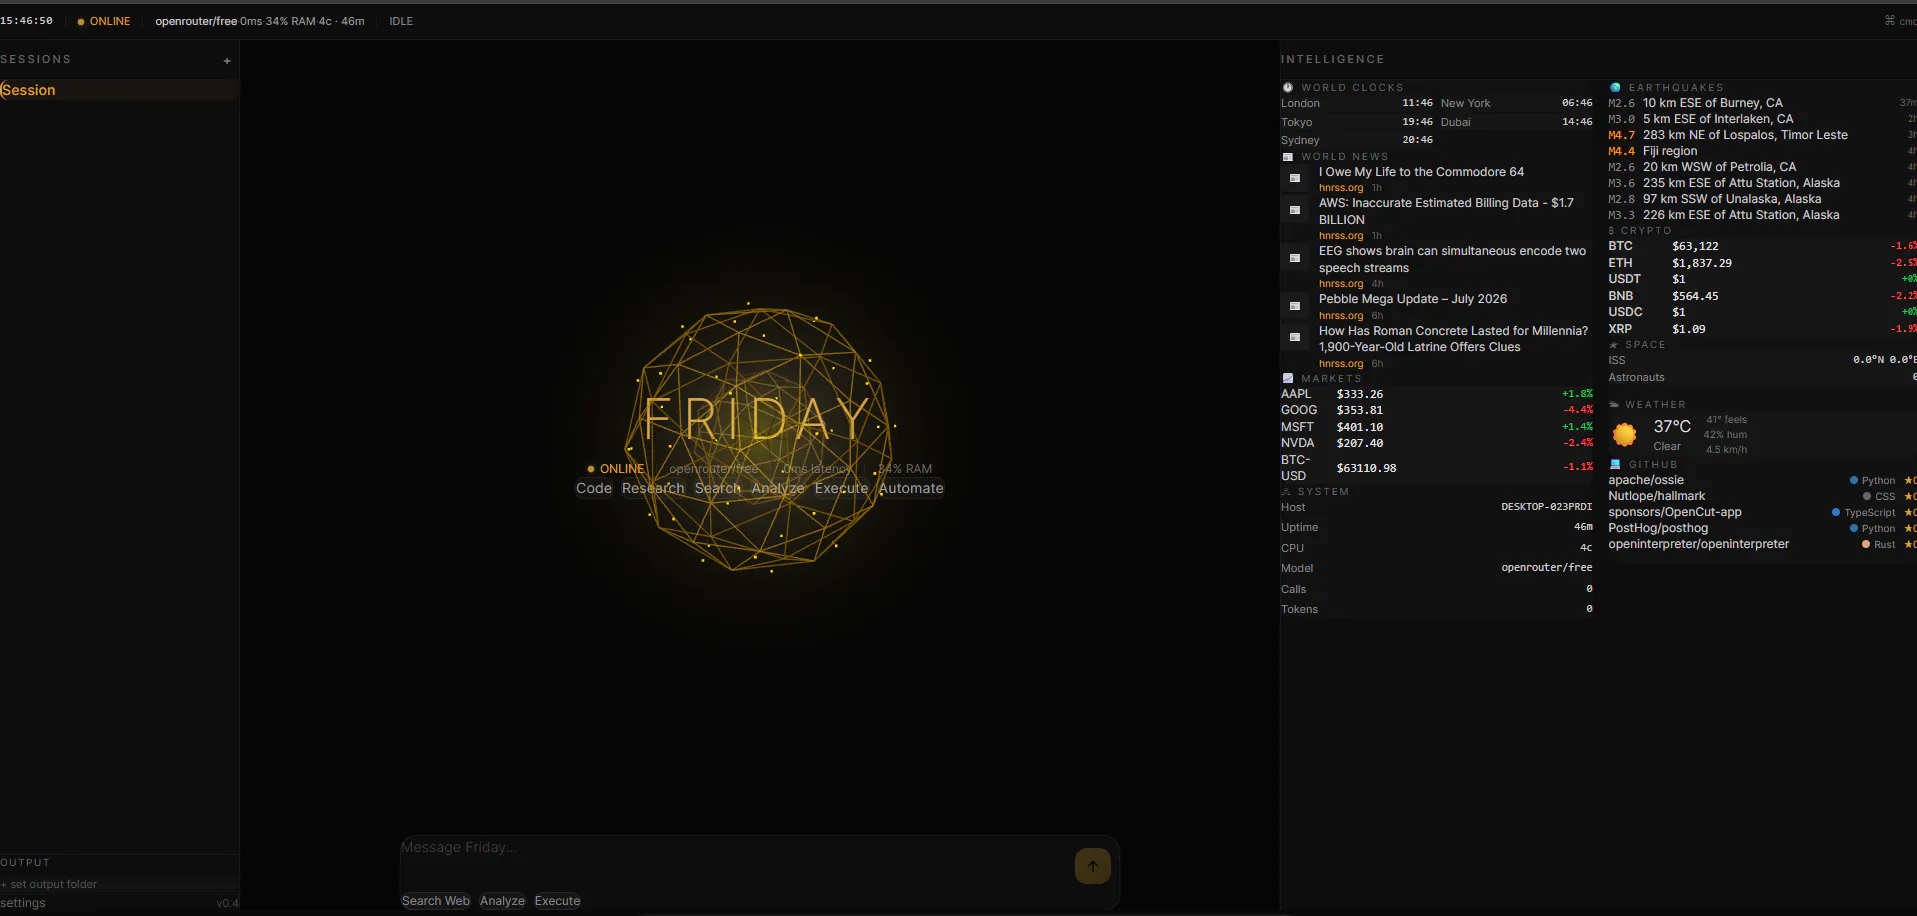Open apache/ossie repository link
Screen dimensions: 1917x916
[x=1646, y=480]
